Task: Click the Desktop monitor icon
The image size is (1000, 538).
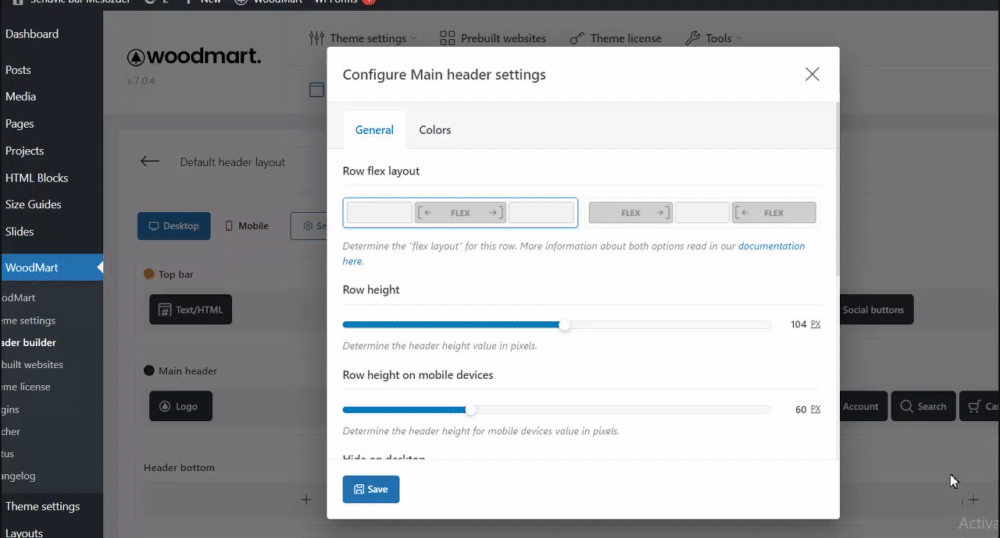Action: 154,226
